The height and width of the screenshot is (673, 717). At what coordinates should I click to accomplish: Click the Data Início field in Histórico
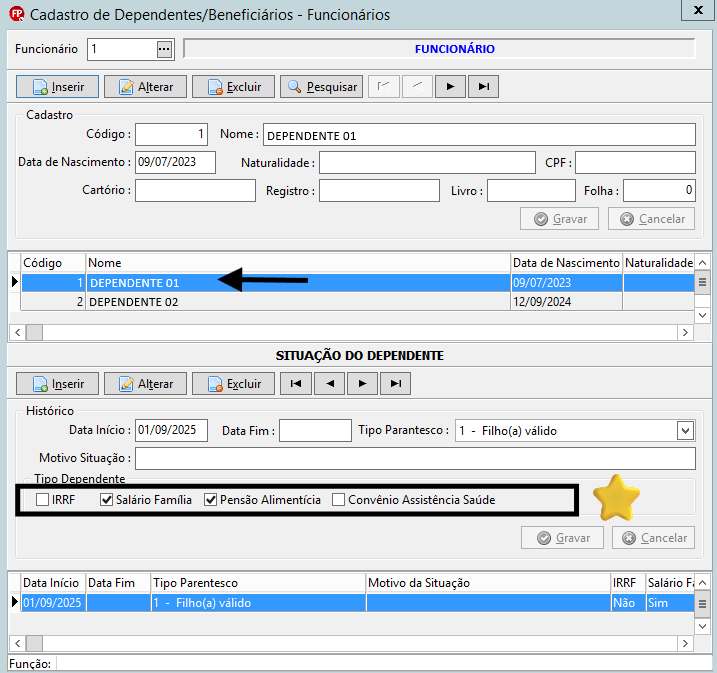click(x=171, y=430)
